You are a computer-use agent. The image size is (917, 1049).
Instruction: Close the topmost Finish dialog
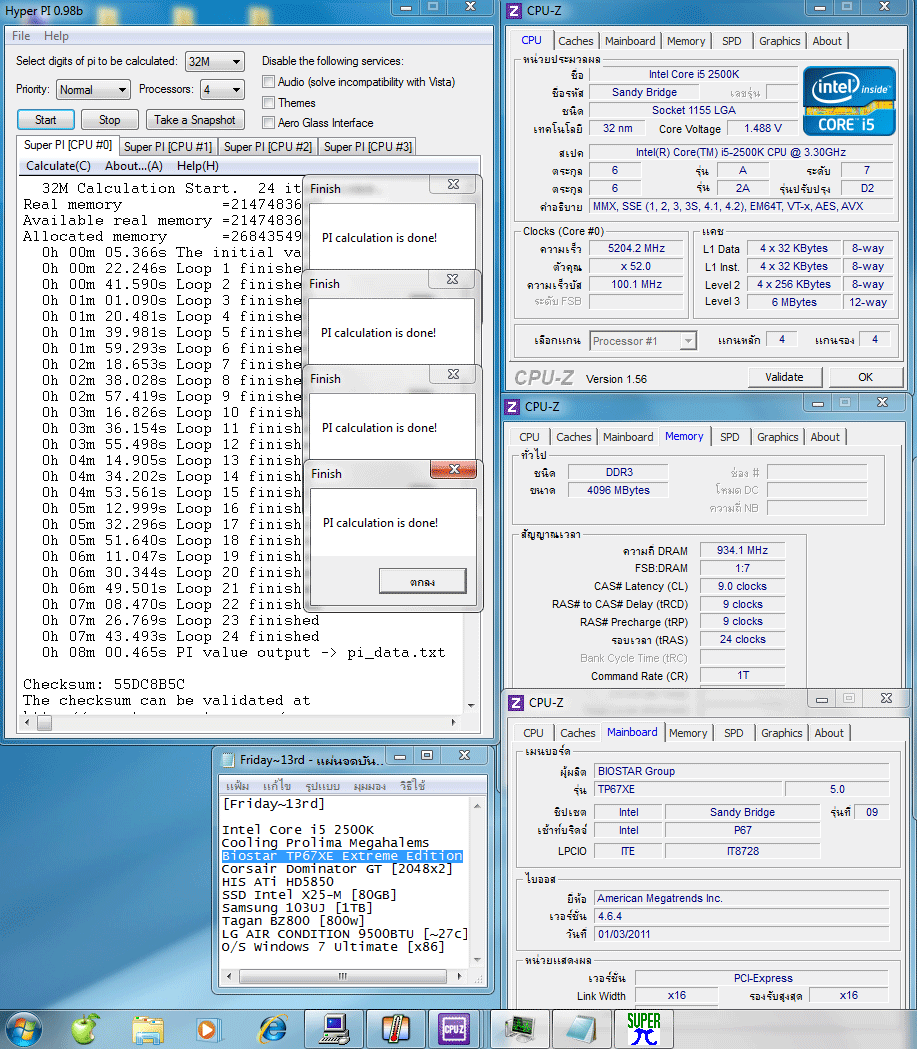point(453,184)
